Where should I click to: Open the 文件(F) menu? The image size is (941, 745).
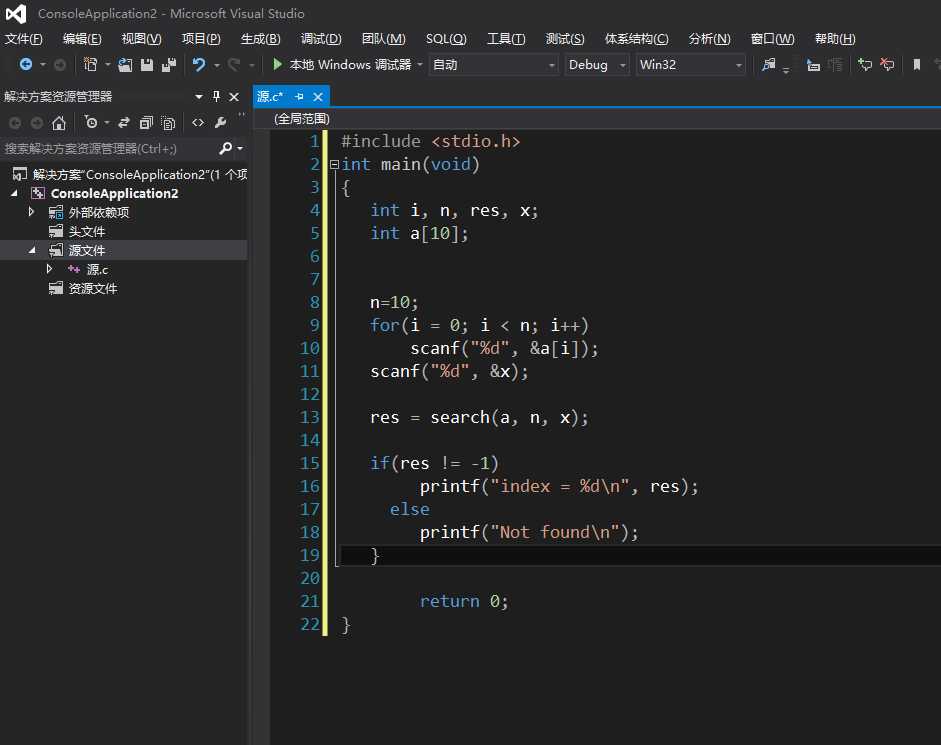pos(24,39)
